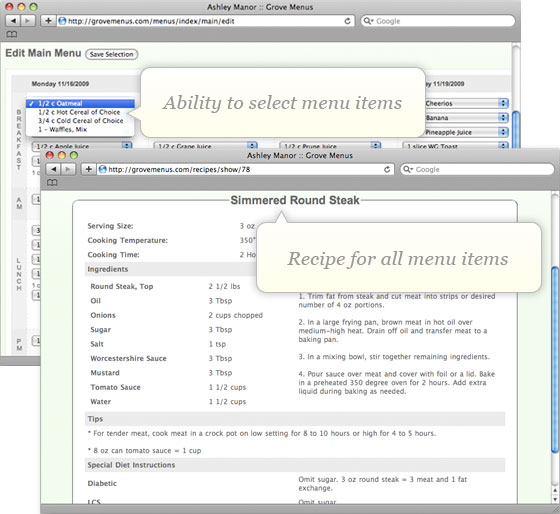Screen dimensions: 560x514
Task: Open the Cheerios dropdown
Action: tap(466, 103)
